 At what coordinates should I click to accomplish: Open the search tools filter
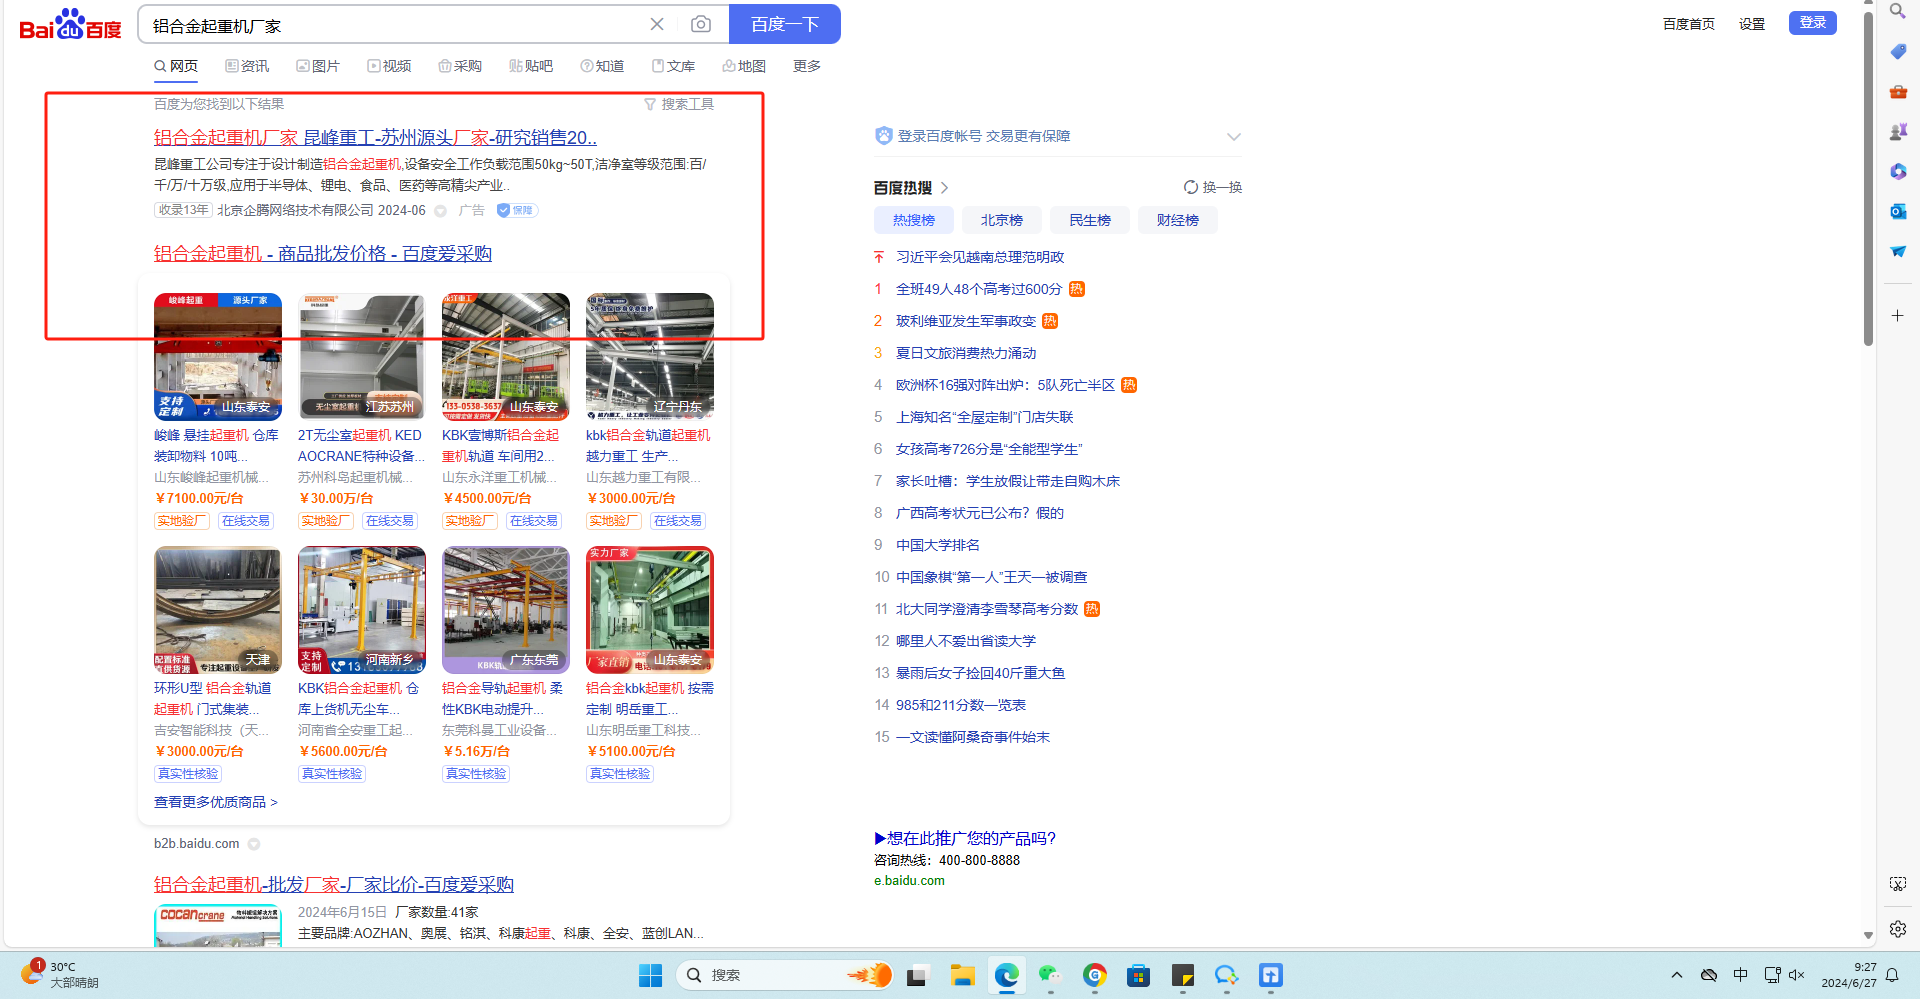[x=679, y=104]
